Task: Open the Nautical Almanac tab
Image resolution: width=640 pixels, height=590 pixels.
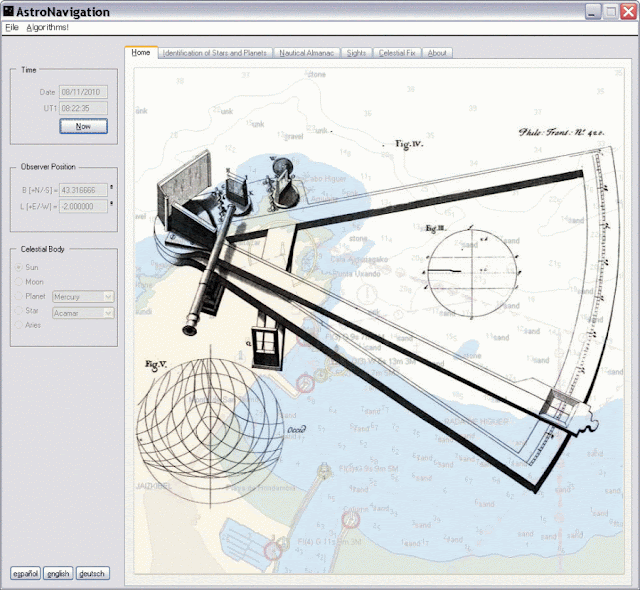Action: point(307,53)
